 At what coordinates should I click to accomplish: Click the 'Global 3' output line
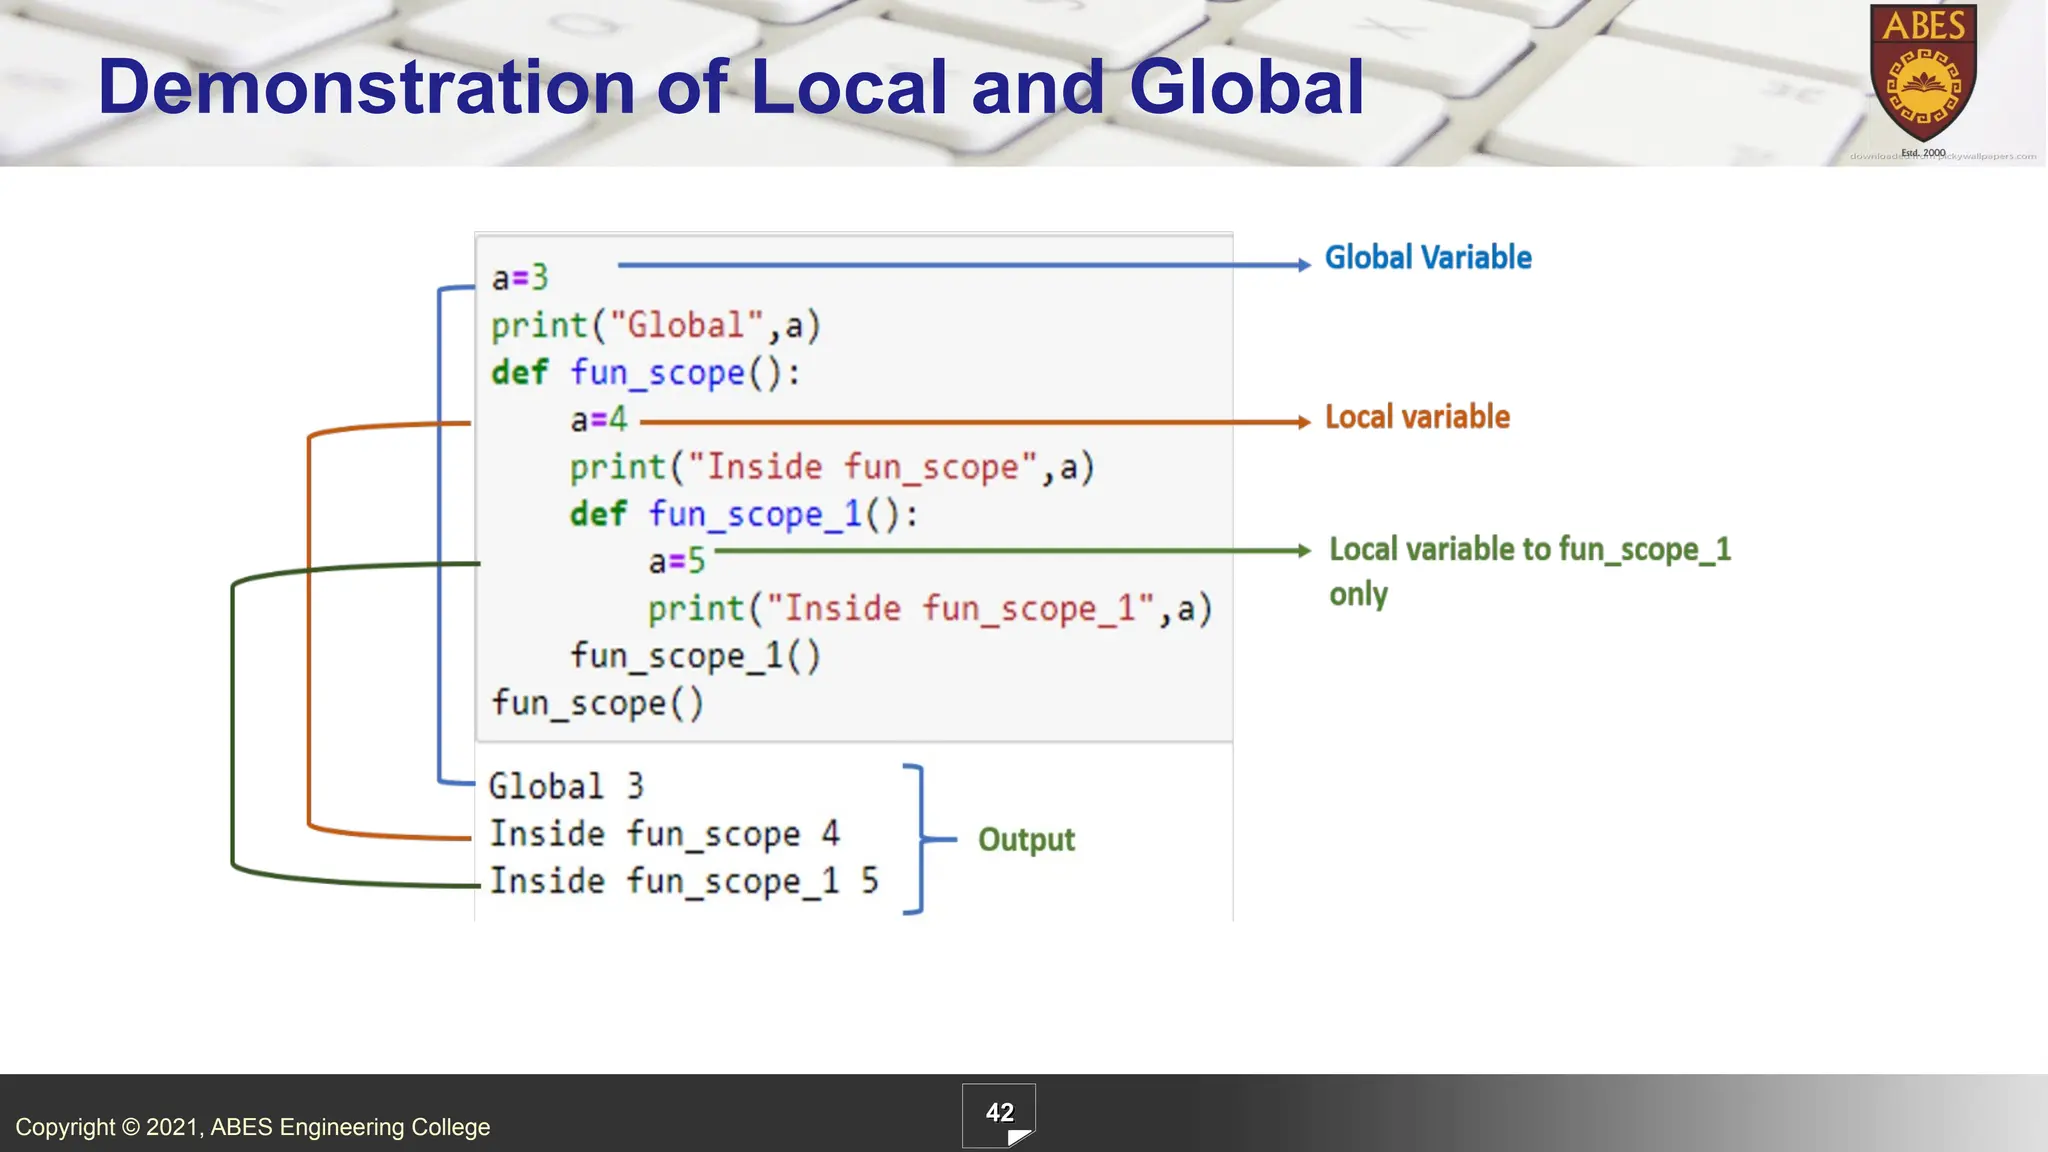pyautogui.click(x=565, y=787)
